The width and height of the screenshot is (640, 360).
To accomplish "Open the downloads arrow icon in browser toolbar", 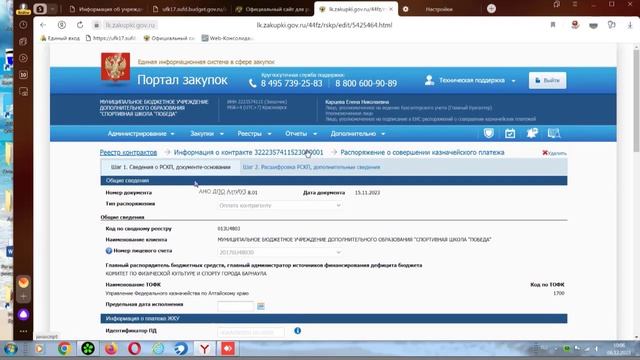I will point(630,25).
